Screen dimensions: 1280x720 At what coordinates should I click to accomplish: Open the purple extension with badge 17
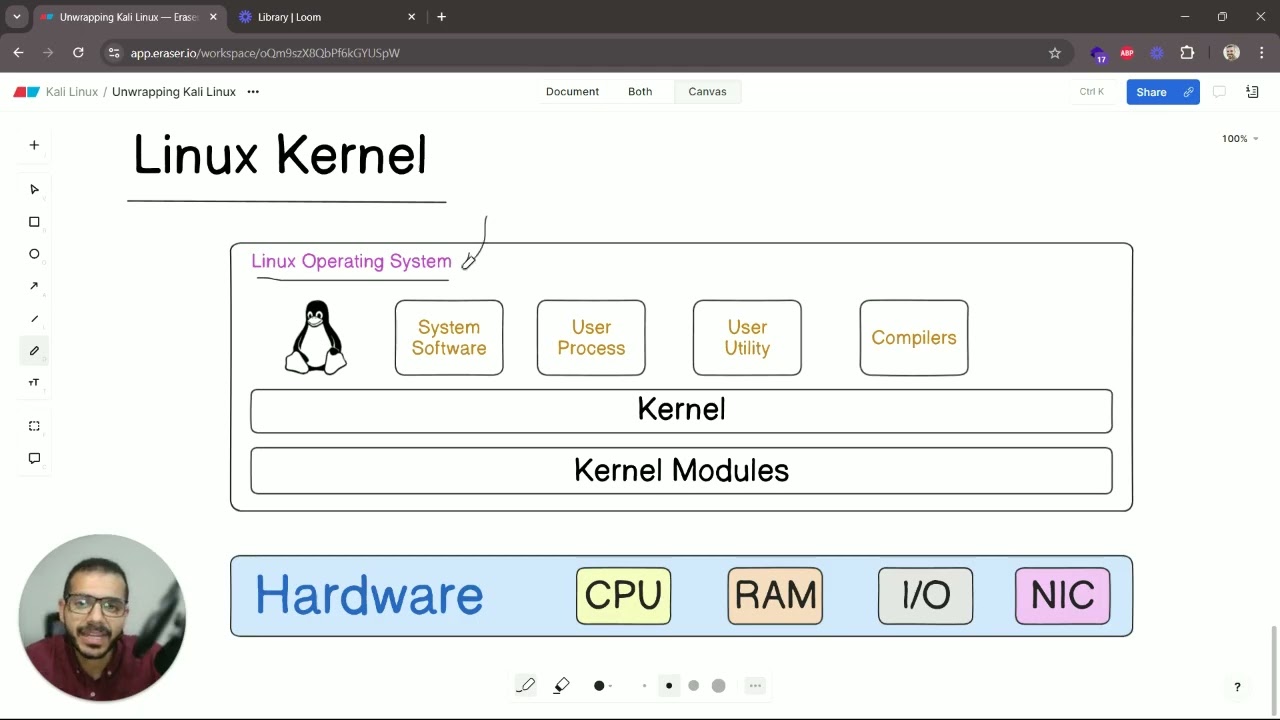coord(1098,54)
